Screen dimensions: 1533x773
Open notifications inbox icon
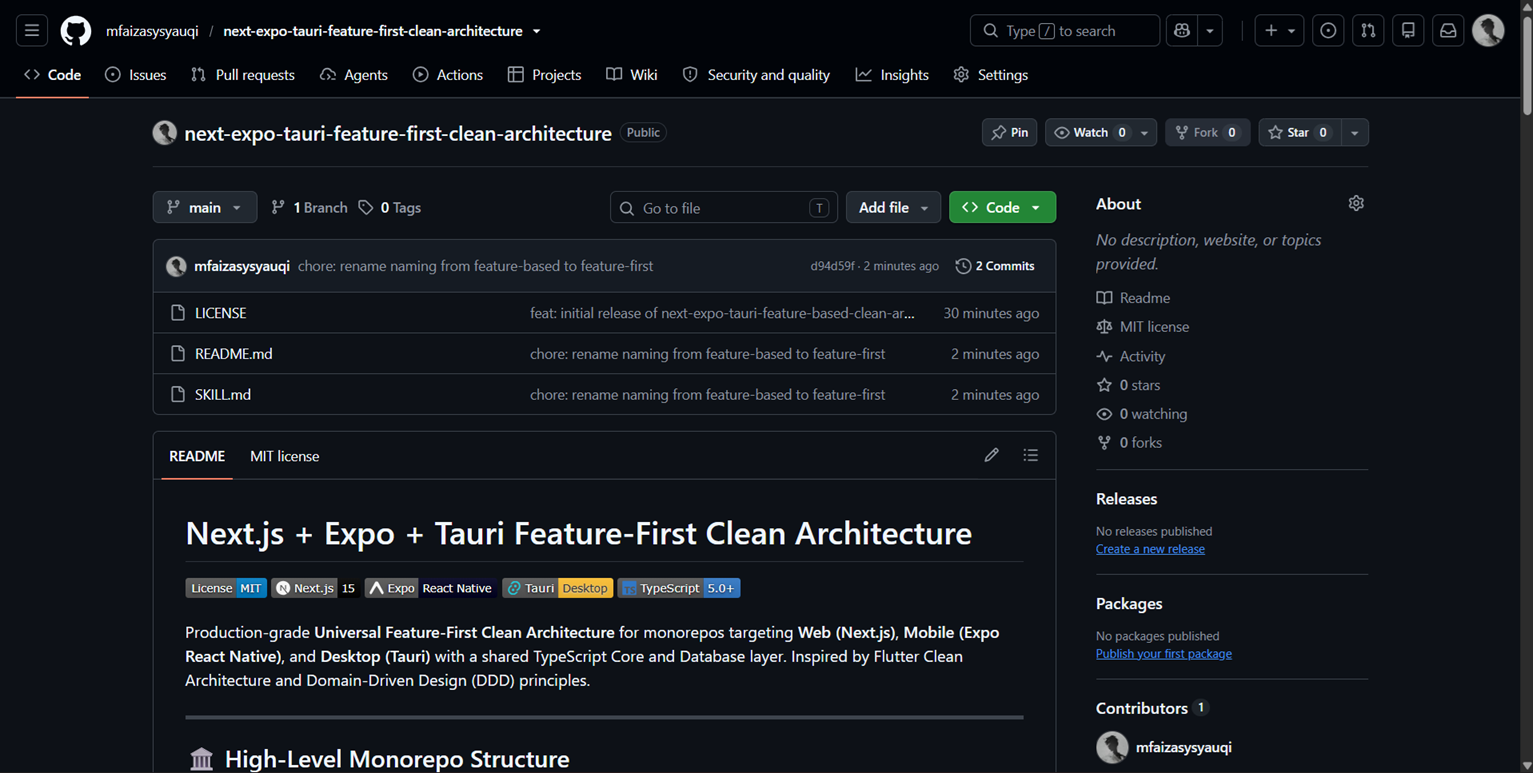[1448, 31]
